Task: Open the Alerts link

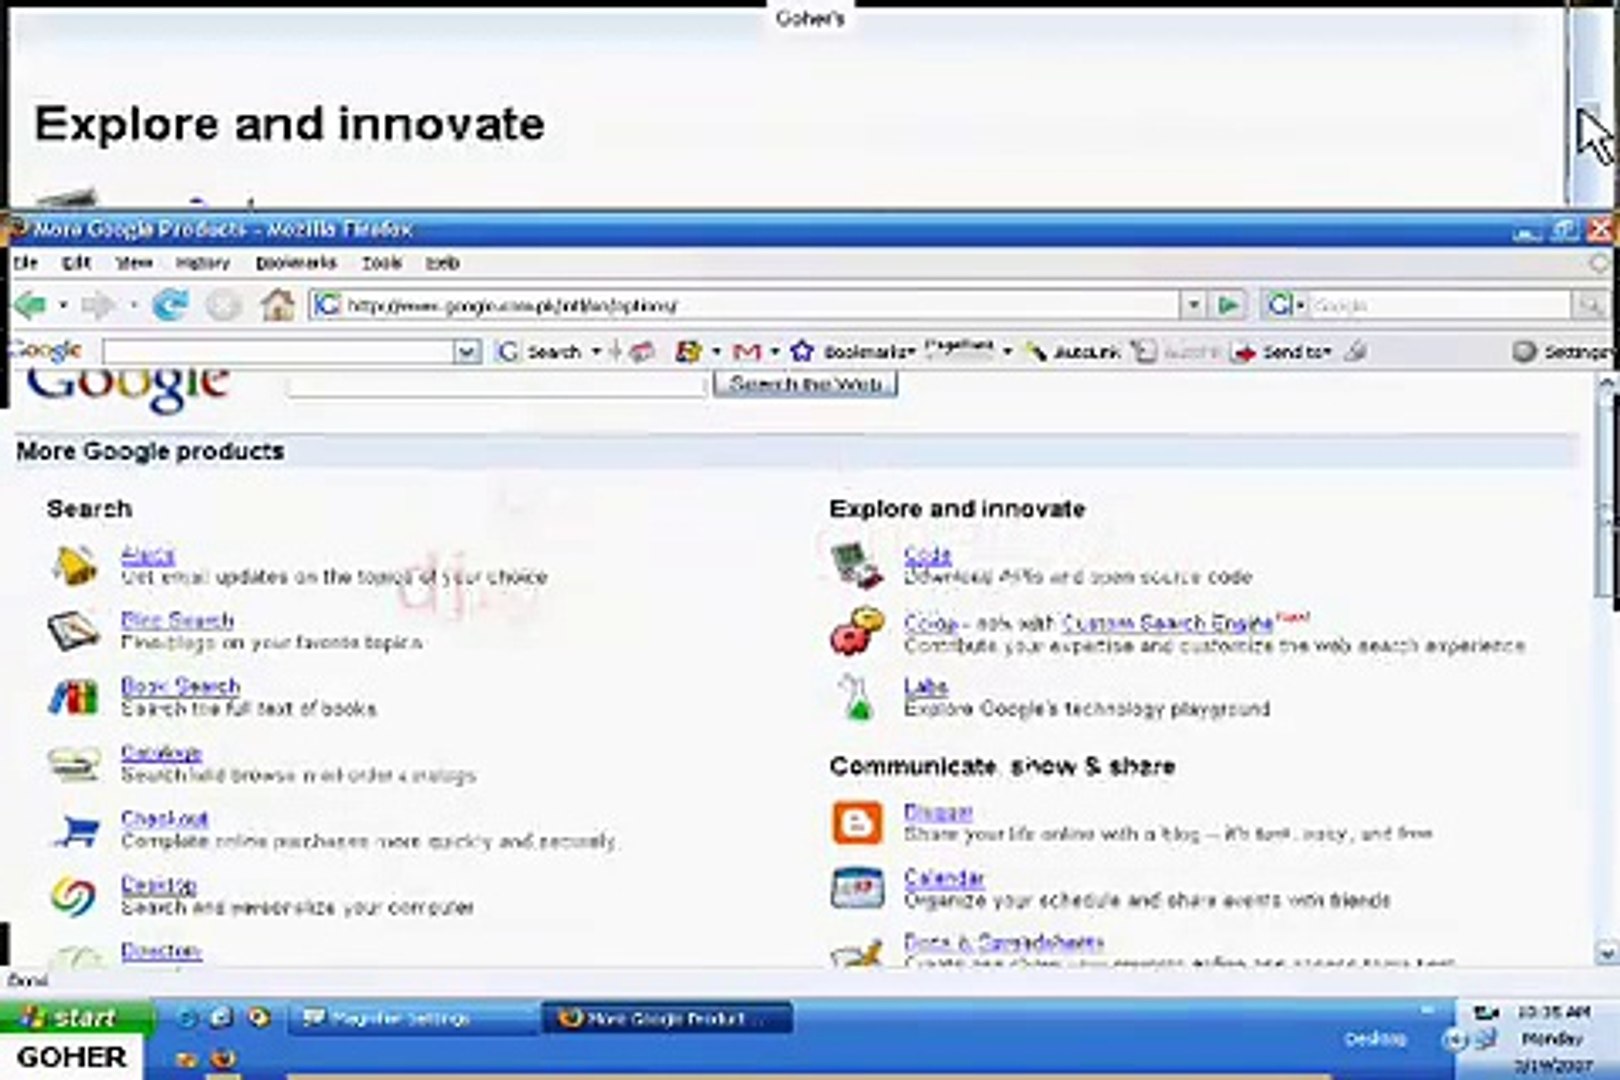Action: pyautogui.click(x=147, y=555)
